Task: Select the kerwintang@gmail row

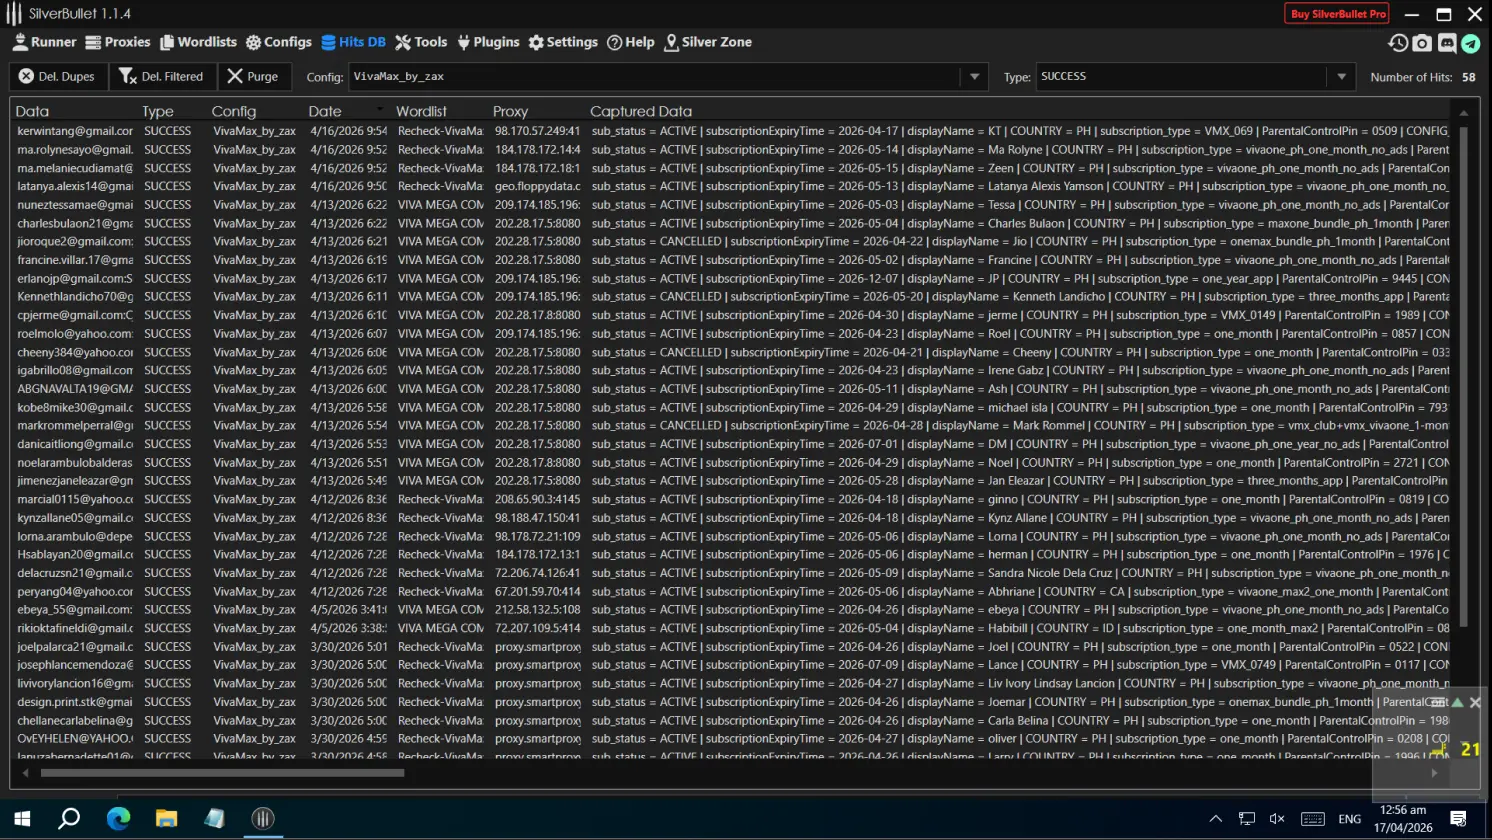Action: coord(732,131)
